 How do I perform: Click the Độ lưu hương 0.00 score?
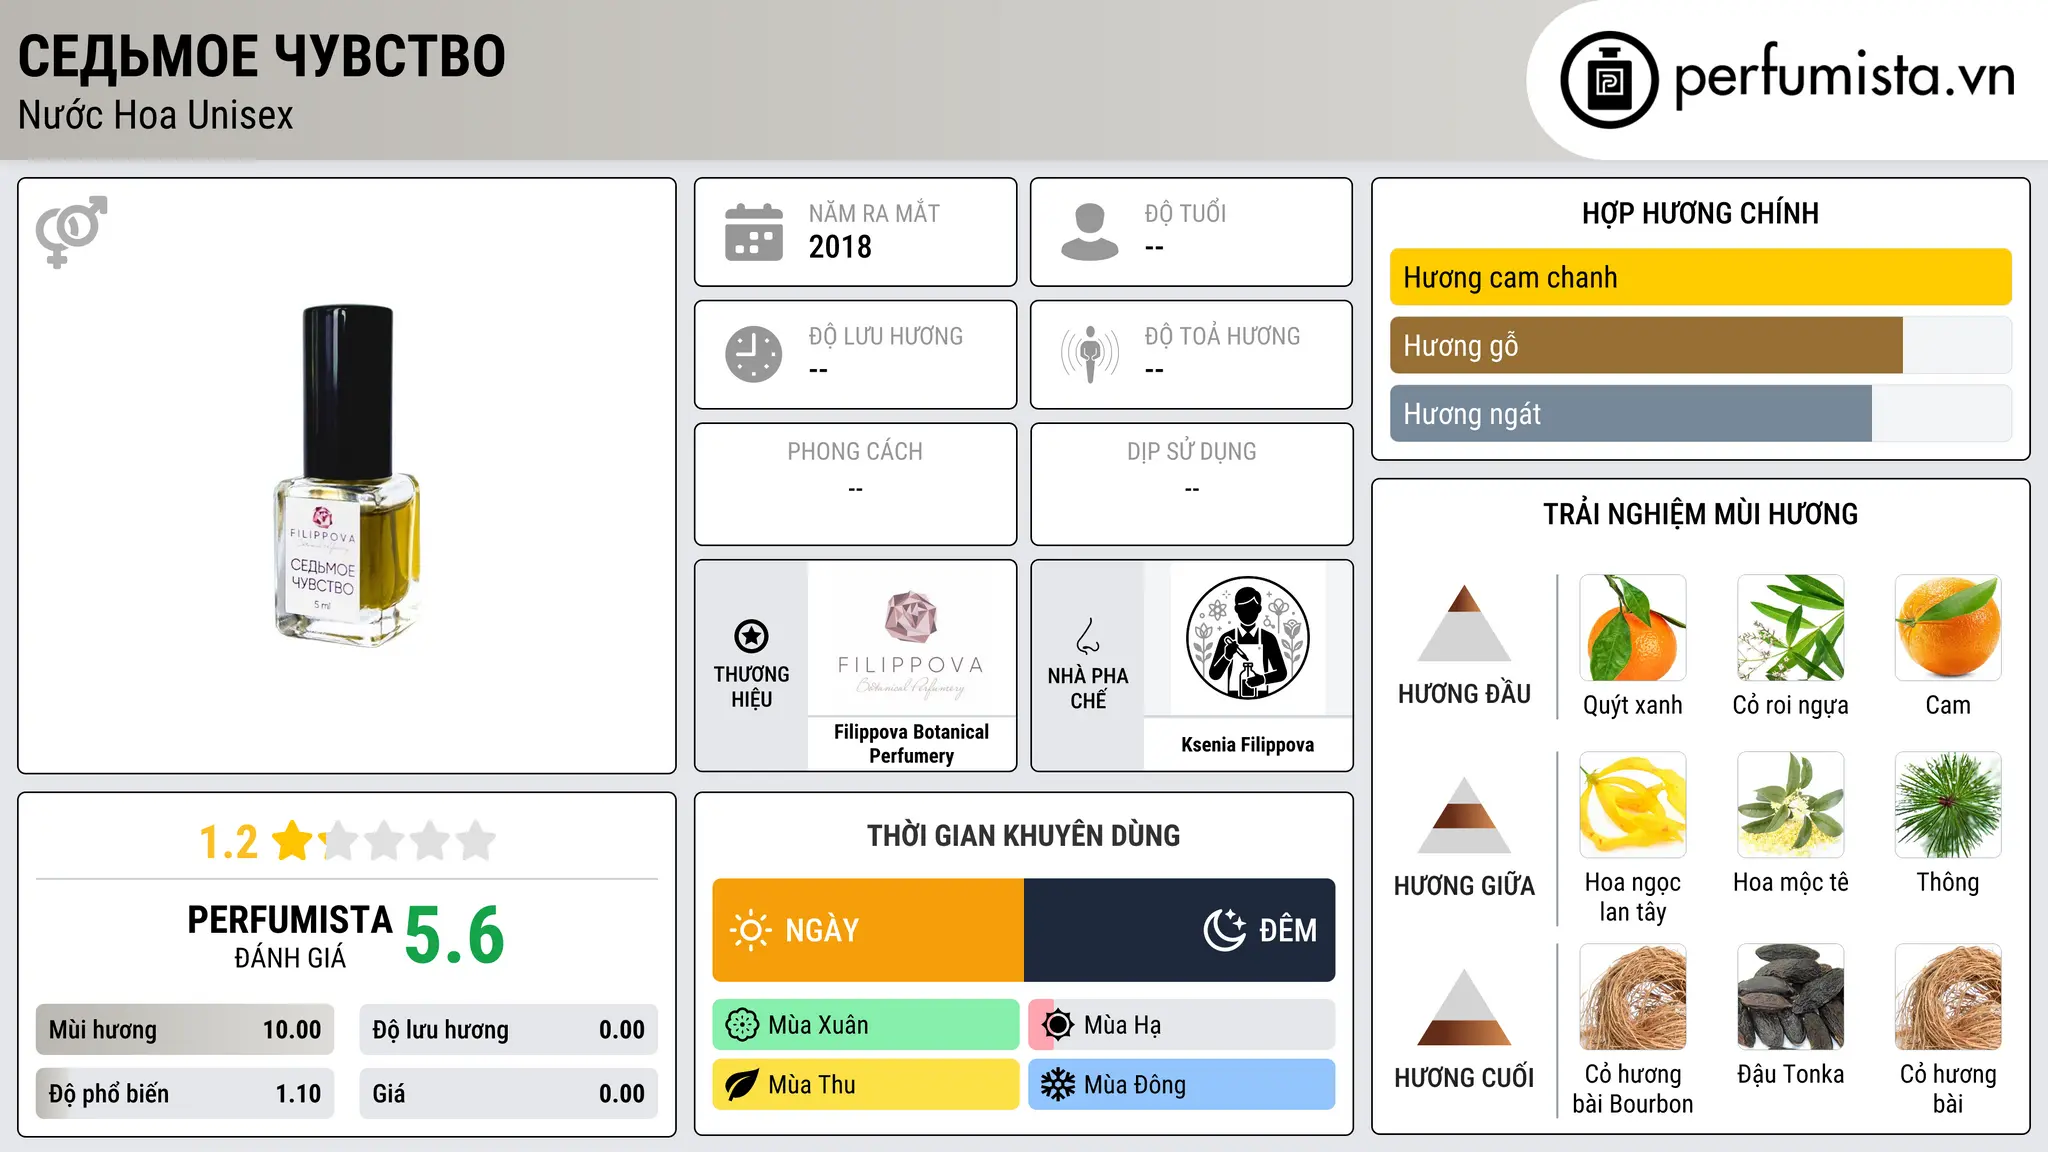(x=509, y=1030)
